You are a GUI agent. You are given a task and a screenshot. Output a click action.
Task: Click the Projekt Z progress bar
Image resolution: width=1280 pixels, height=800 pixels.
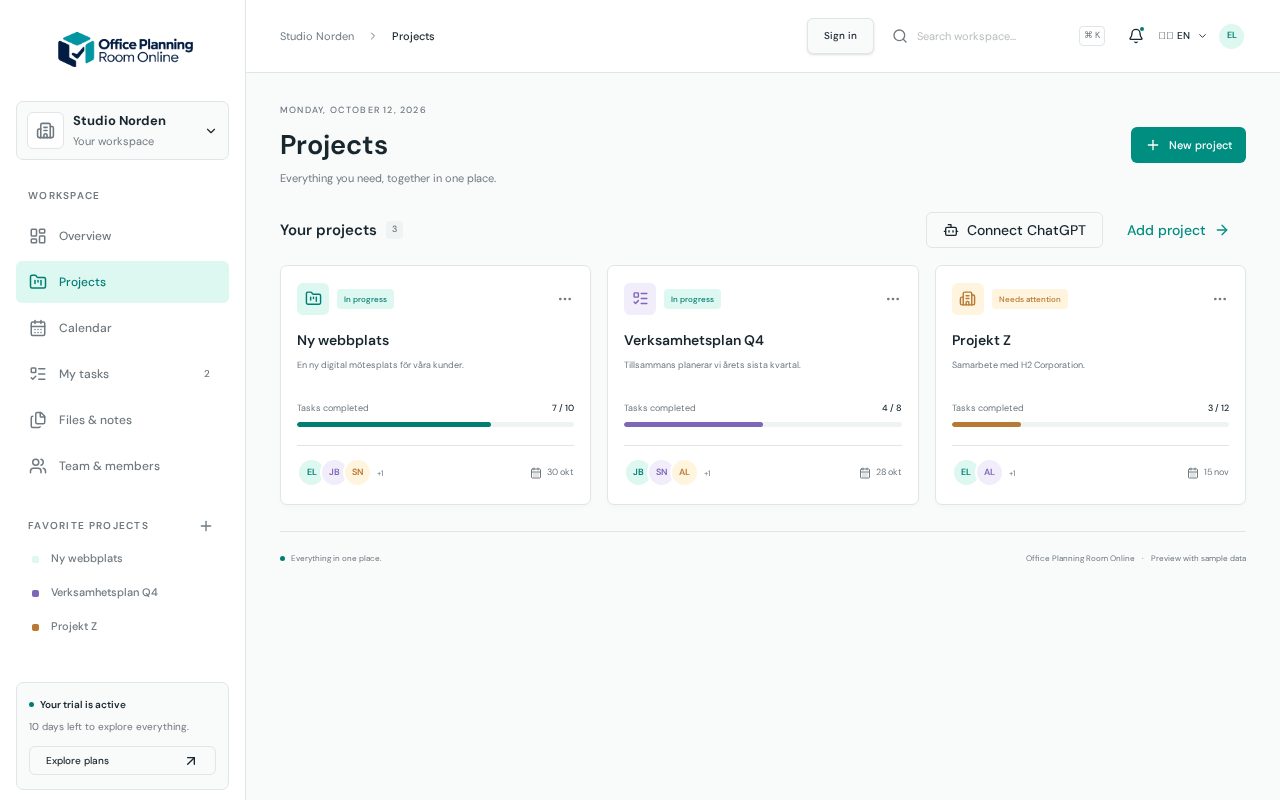click(x=1090, y=425)
